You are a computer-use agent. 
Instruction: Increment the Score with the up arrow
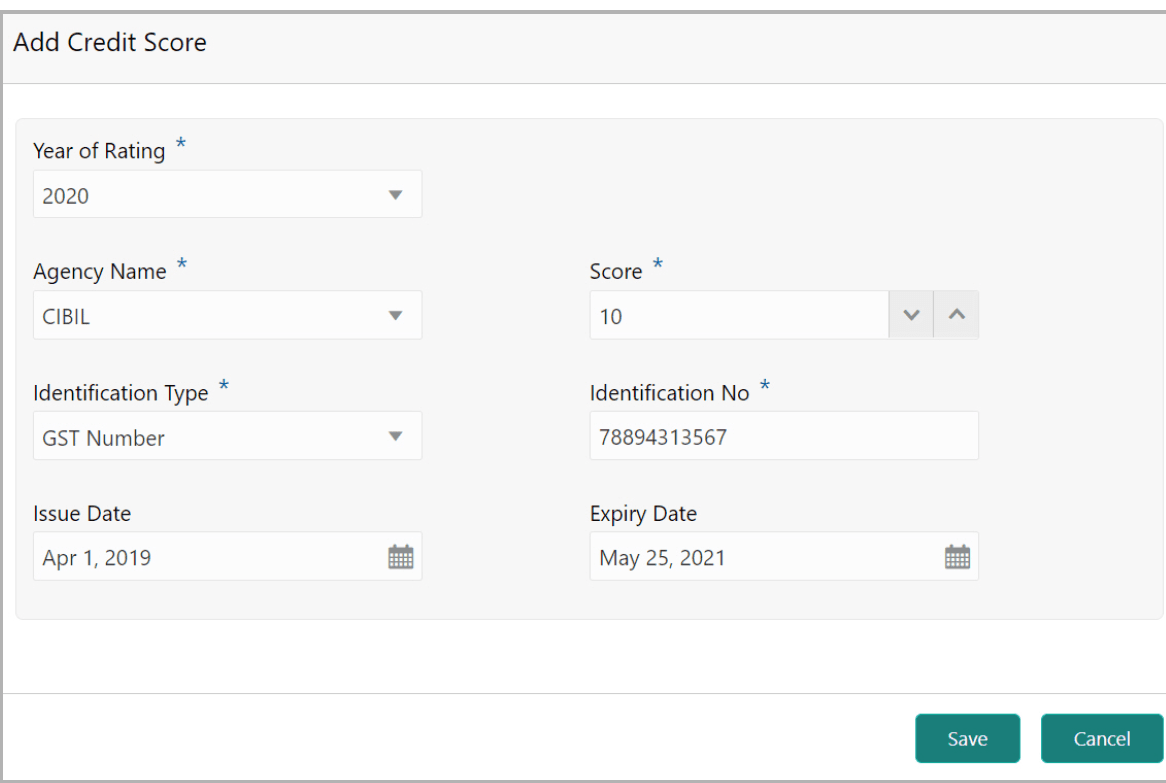956,314
